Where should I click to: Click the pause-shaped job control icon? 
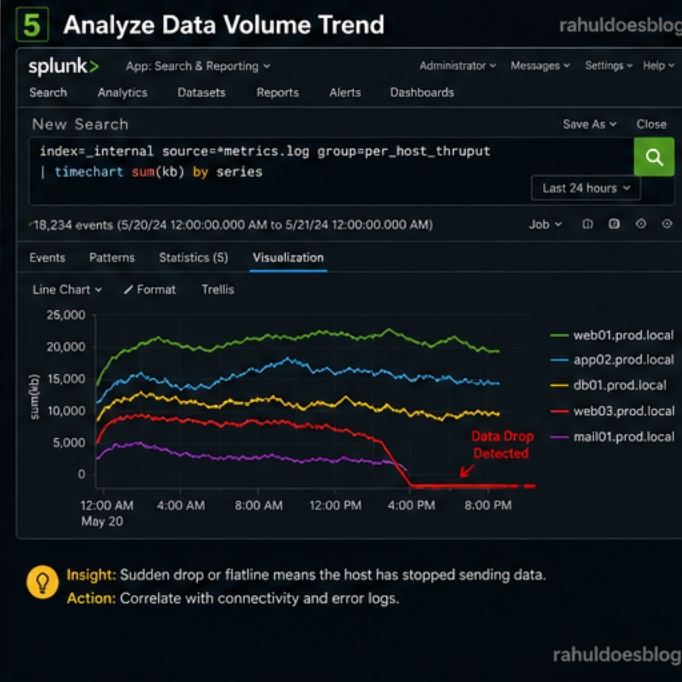click(x=588, y=224)
